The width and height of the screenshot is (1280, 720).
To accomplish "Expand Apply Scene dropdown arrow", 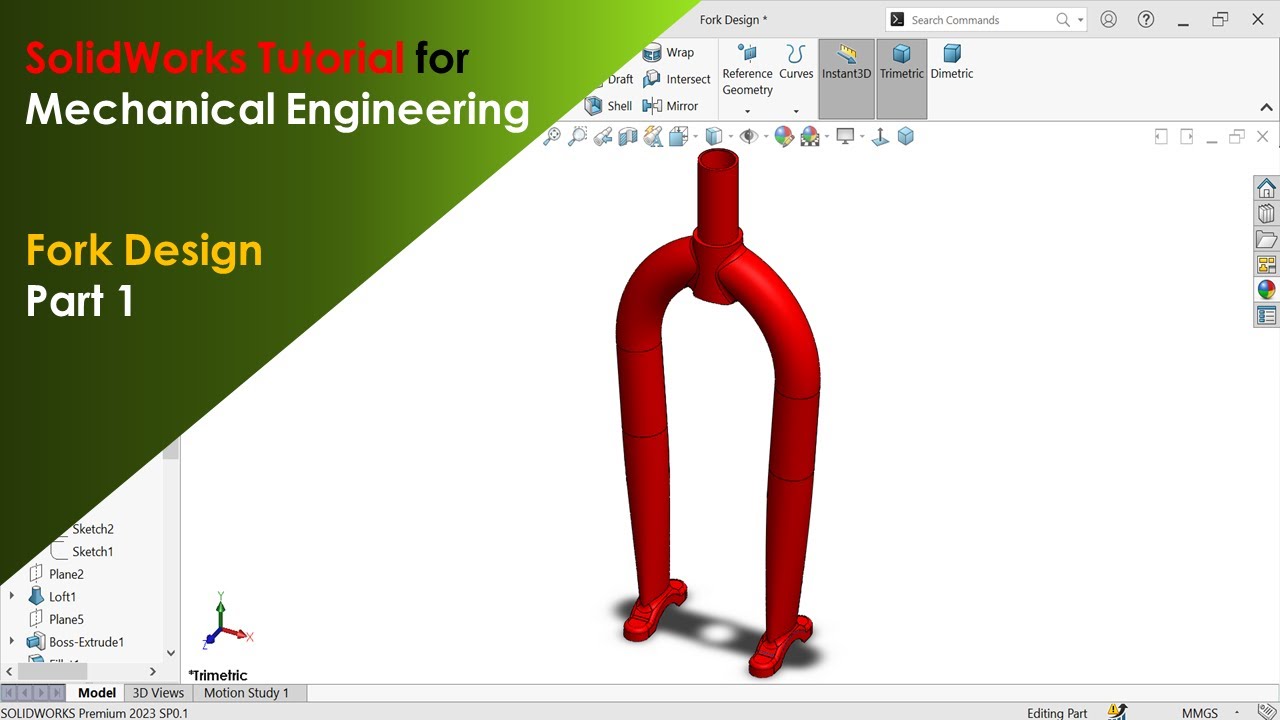I will pyautogui.click(x=826, y=137).
